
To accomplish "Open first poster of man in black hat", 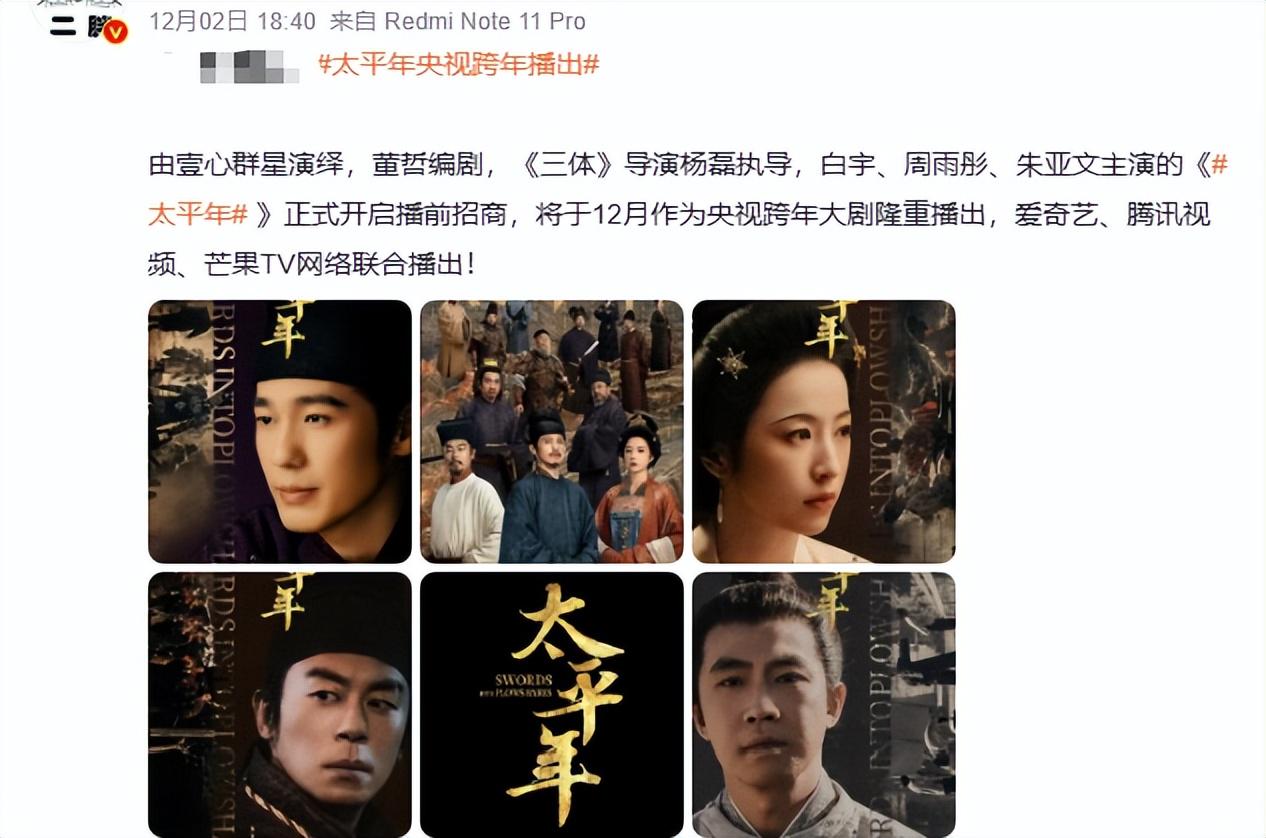I will [x=280, y=431].
